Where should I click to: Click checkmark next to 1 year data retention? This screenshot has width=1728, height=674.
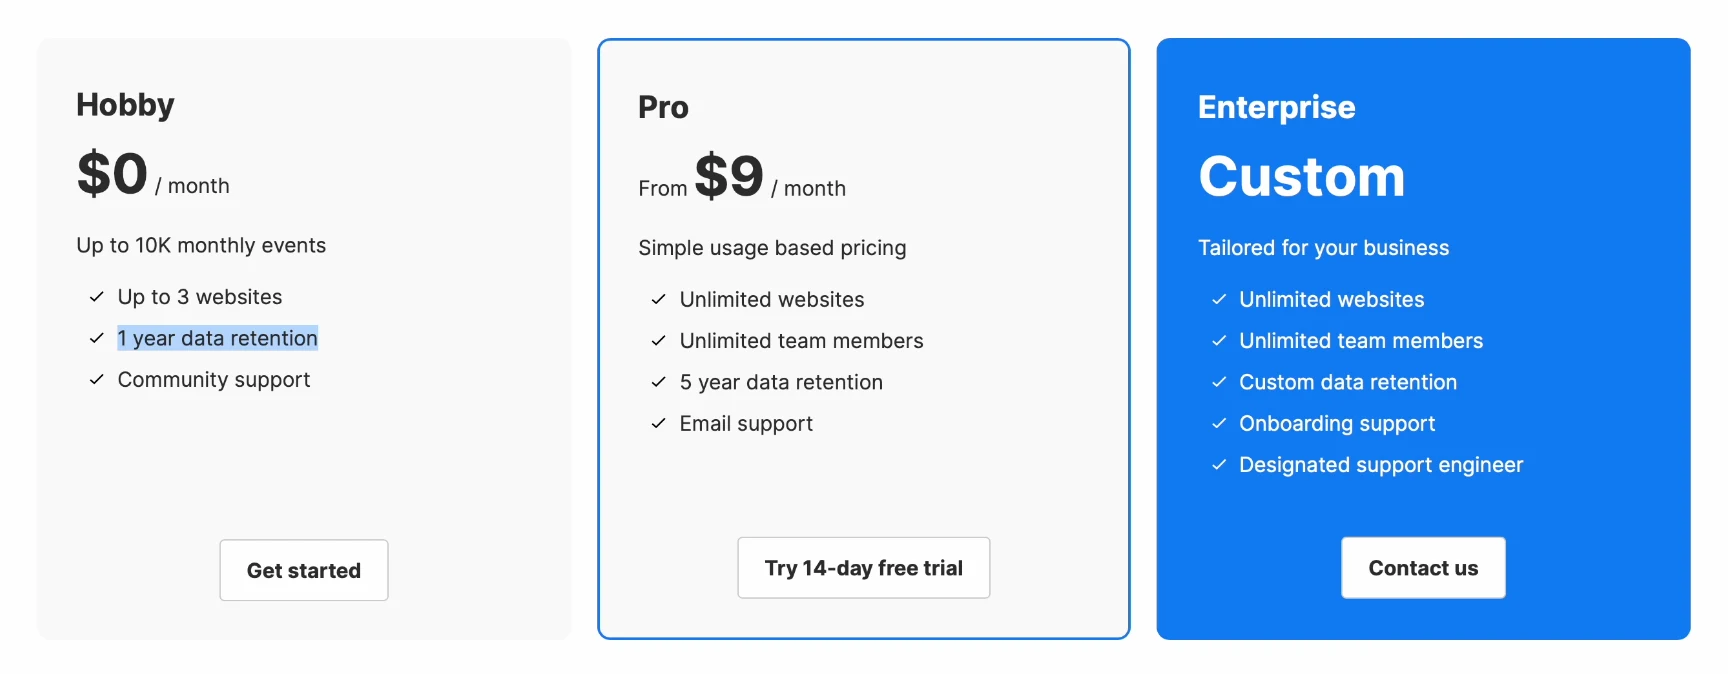97,338
